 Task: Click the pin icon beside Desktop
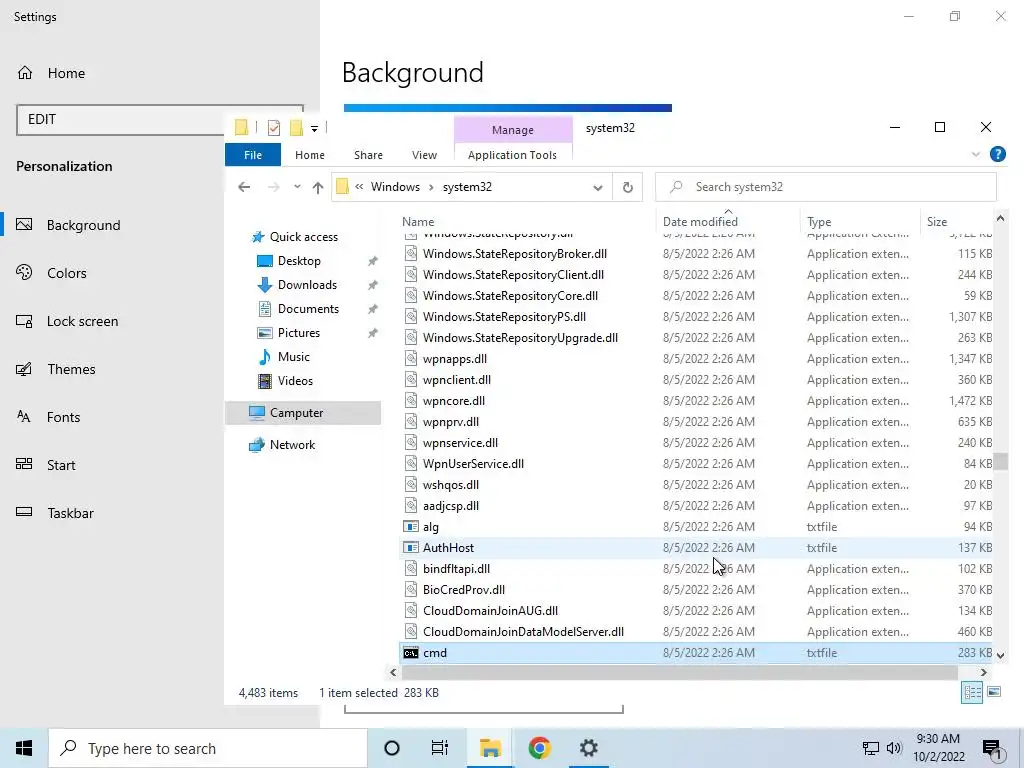coord(372,261)
